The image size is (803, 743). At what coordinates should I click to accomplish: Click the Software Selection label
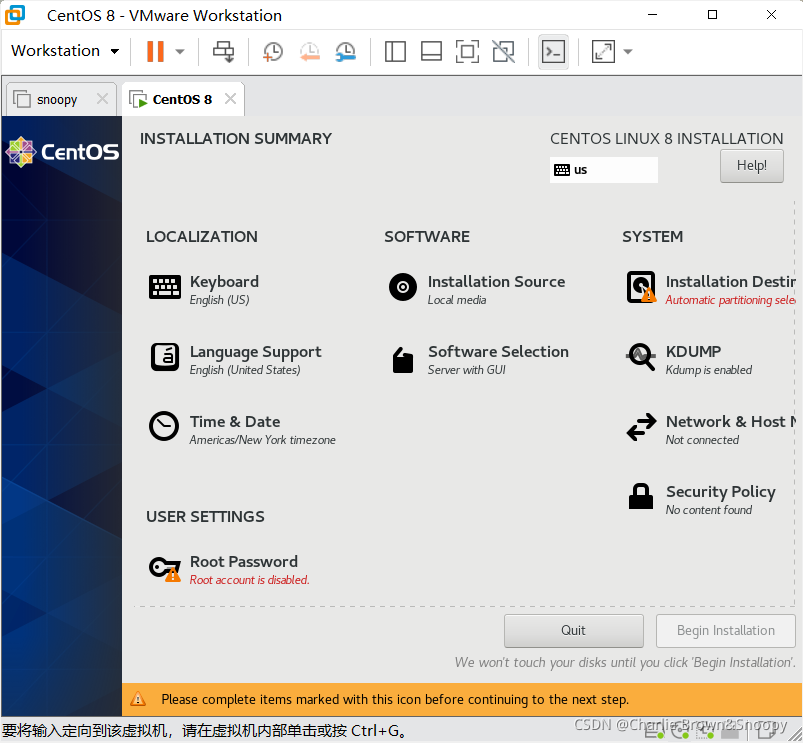point(498,352)
